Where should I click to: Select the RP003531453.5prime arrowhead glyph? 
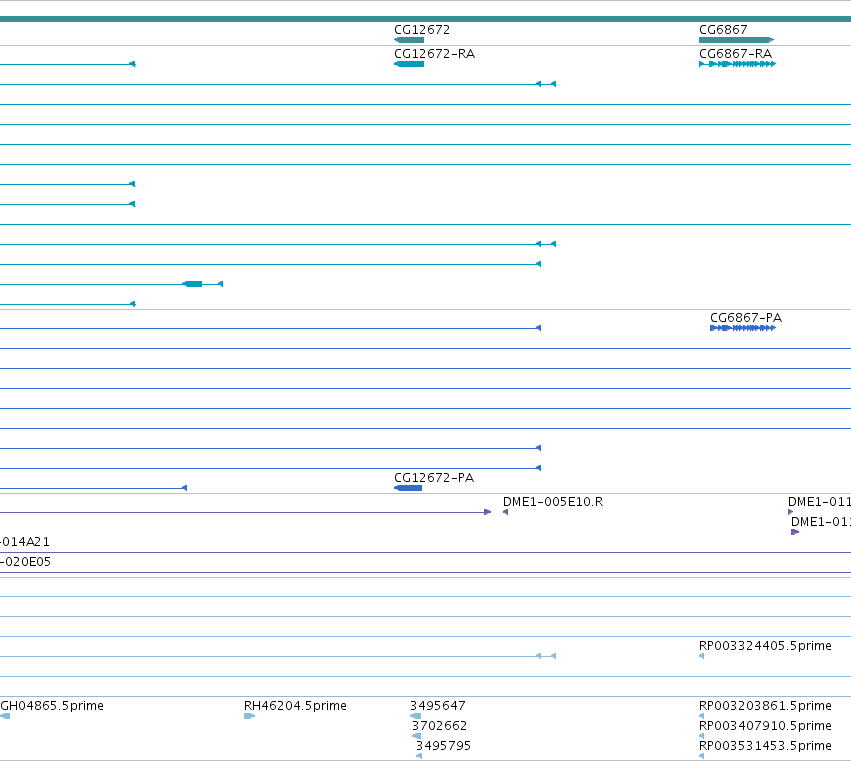tap(701, 756)
